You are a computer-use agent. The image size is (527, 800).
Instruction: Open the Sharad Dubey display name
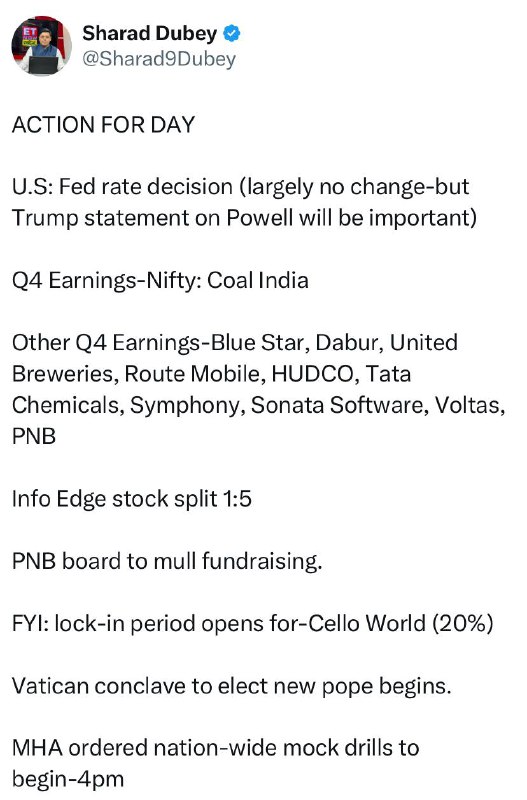[149, 33]
